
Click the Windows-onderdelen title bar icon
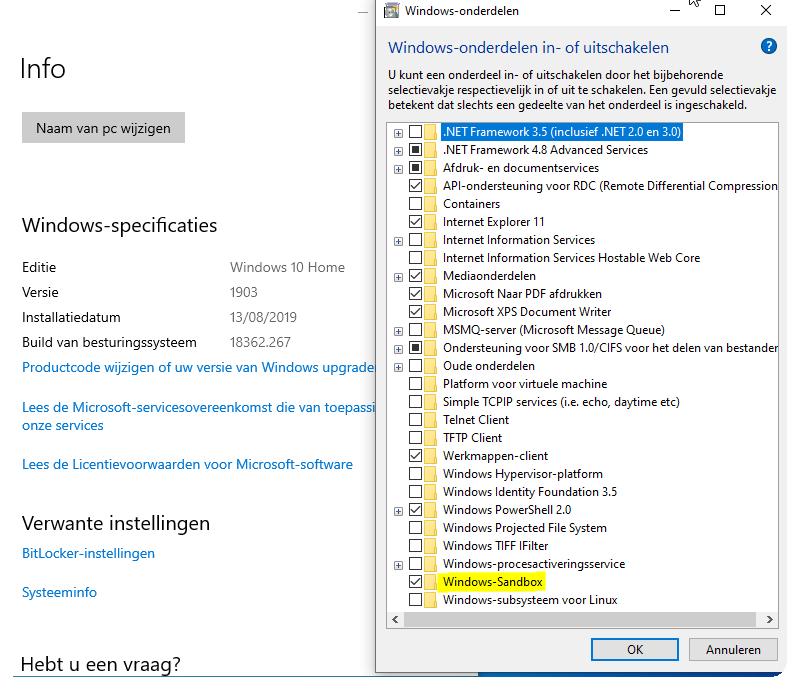[x=390, y=11]
